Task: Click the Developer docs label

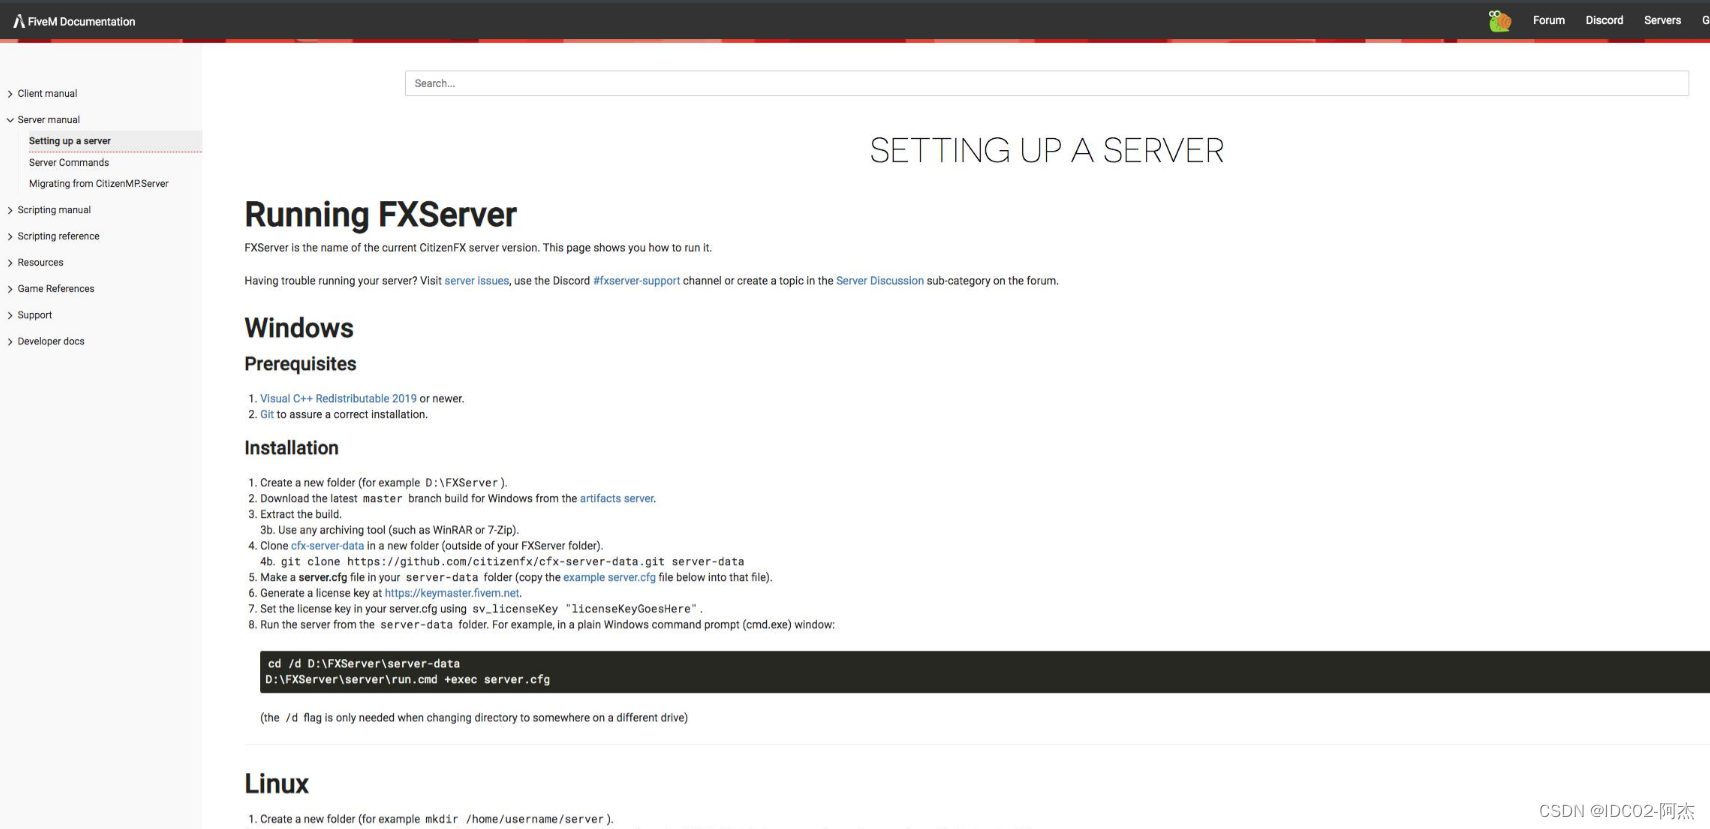Action: tap(51, 342)
